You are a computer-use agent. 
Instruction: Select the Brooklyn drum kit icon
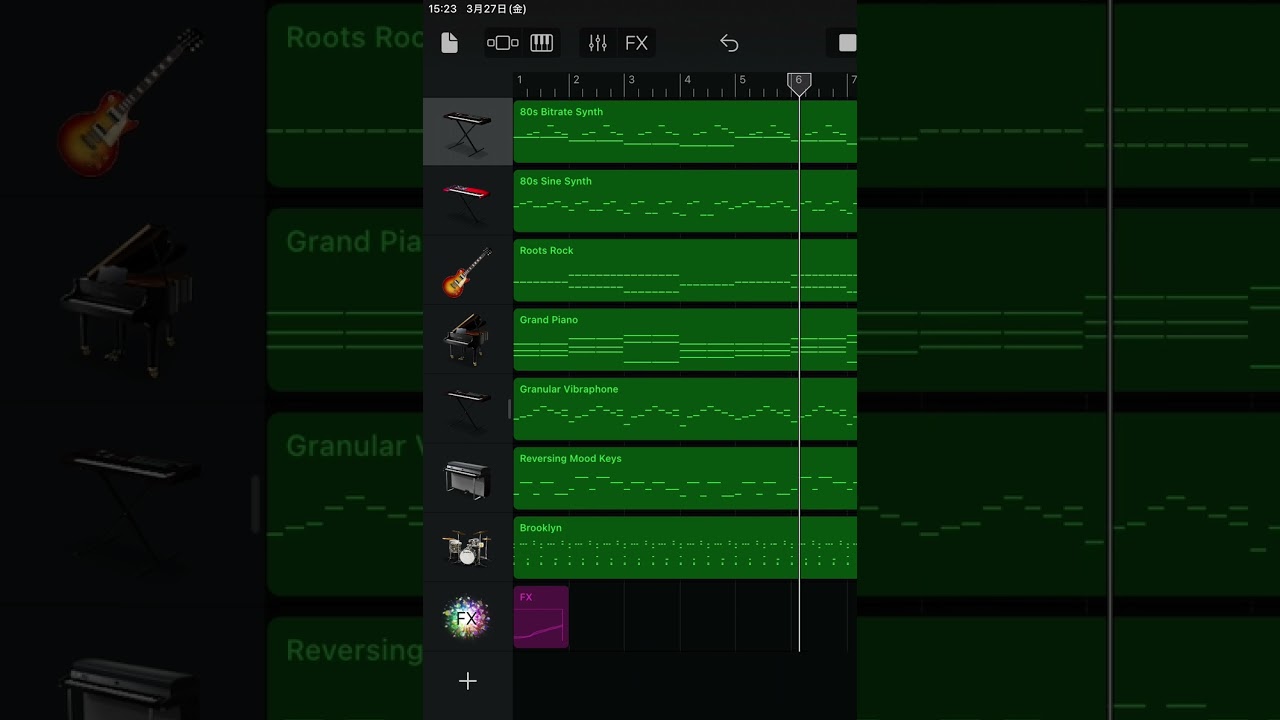point(467,548)
